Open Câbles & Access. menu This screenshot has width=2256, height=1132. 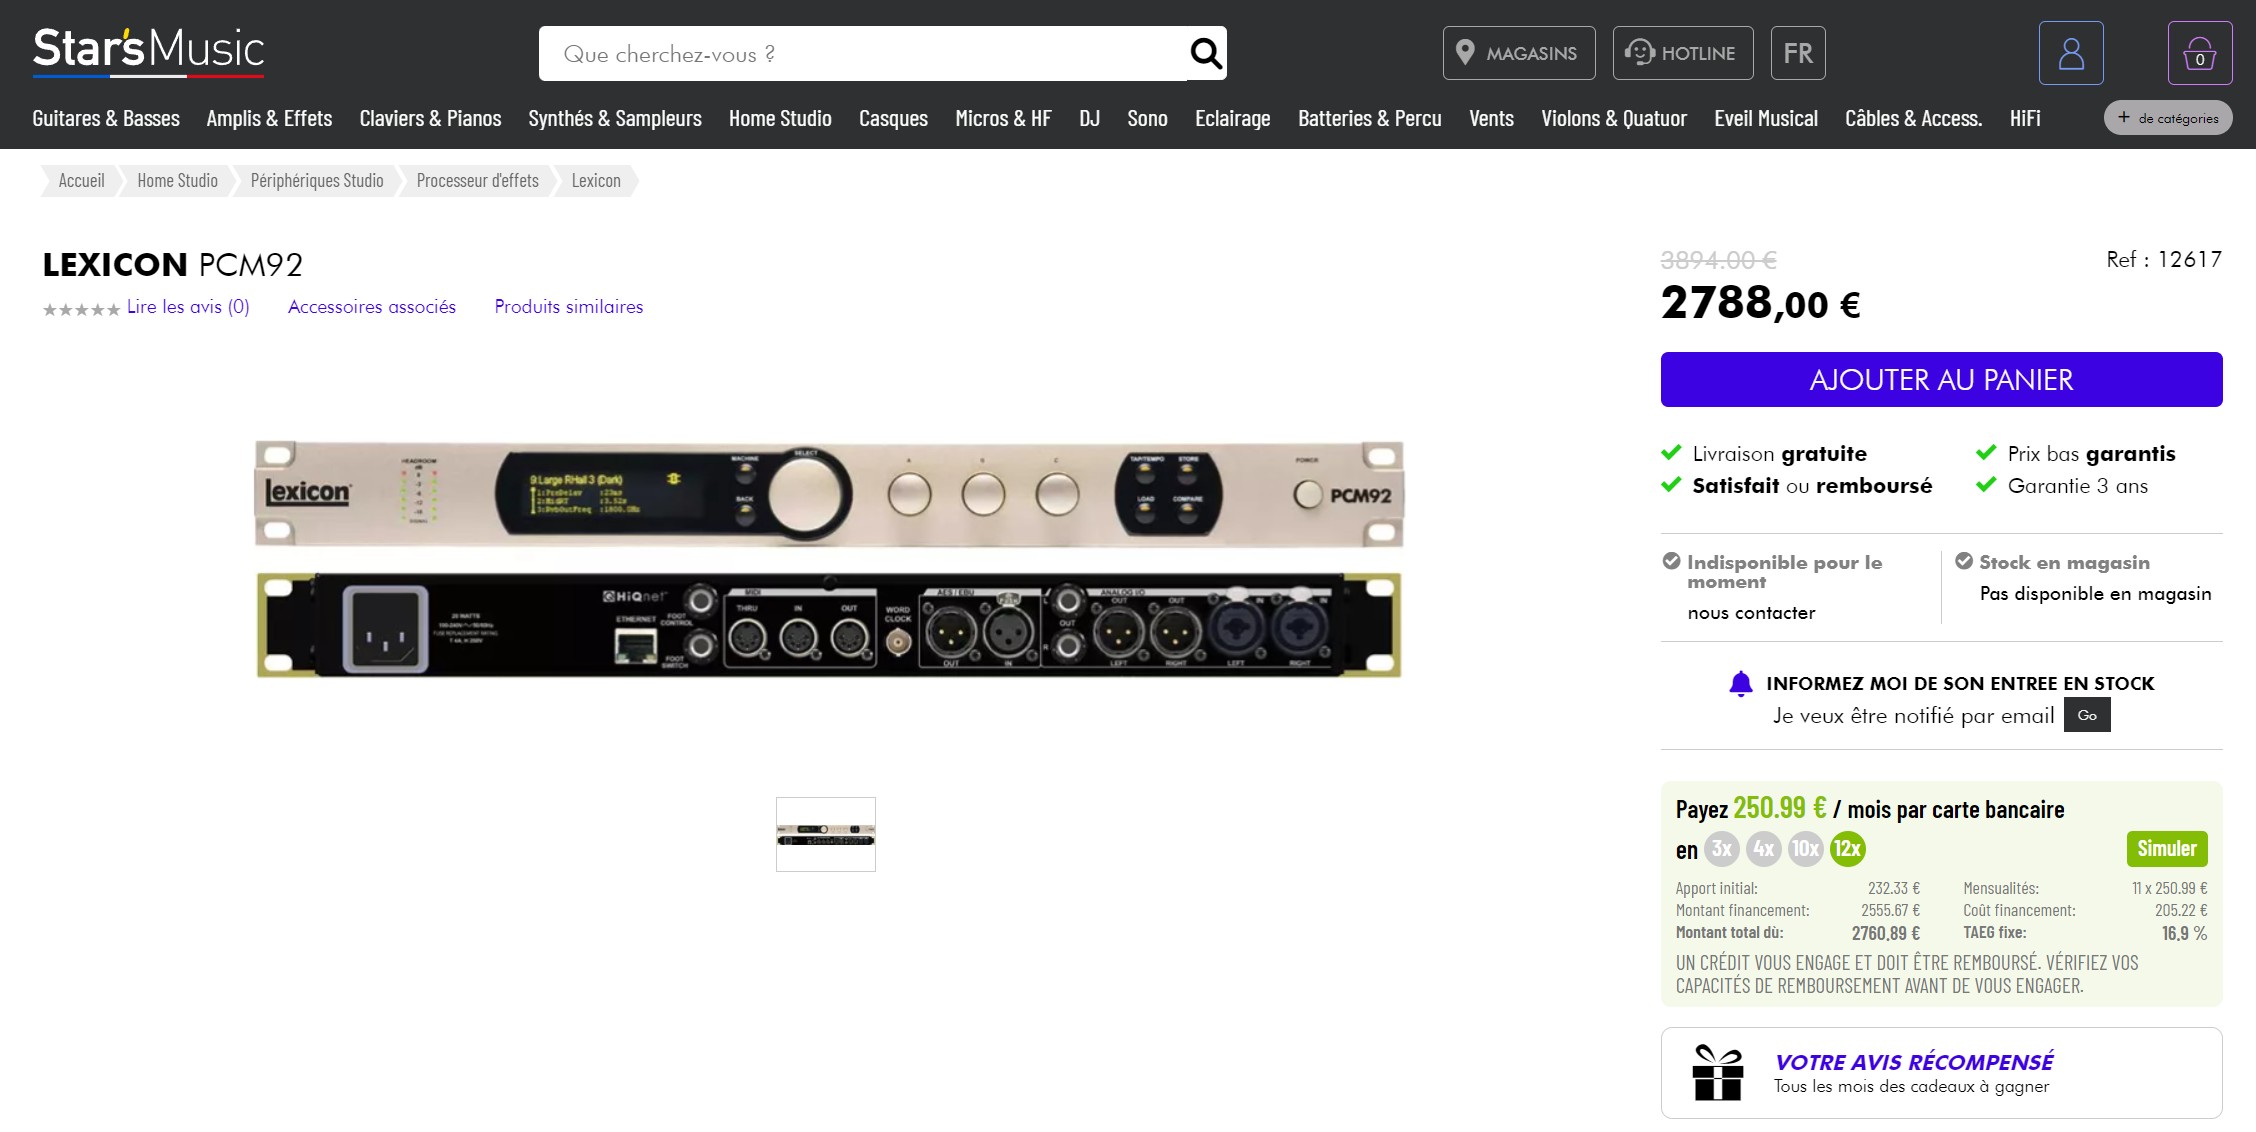tap(1913, 119)
